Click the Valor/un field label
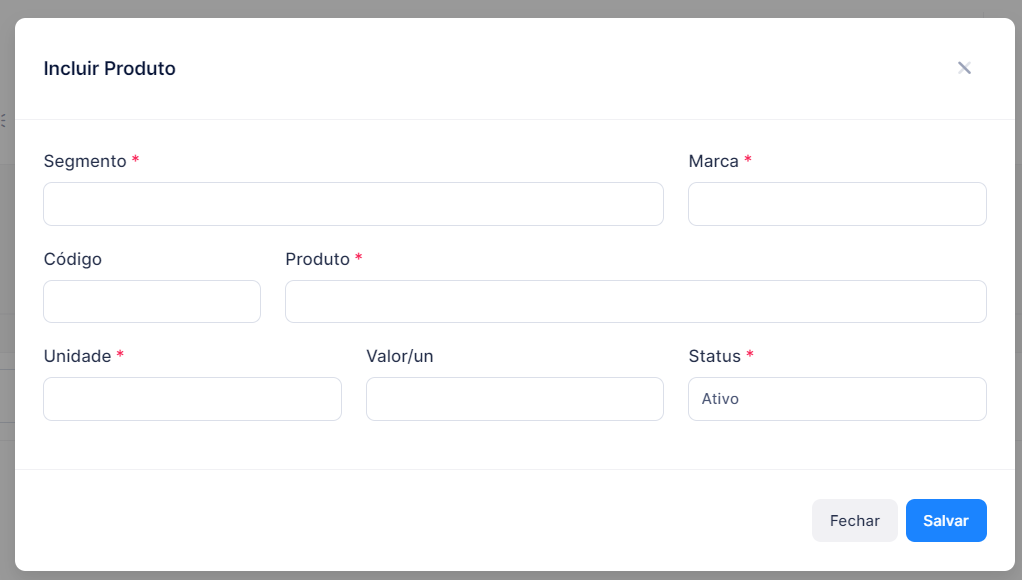This screenshot has height=580, width=1022. click(400, 356)
